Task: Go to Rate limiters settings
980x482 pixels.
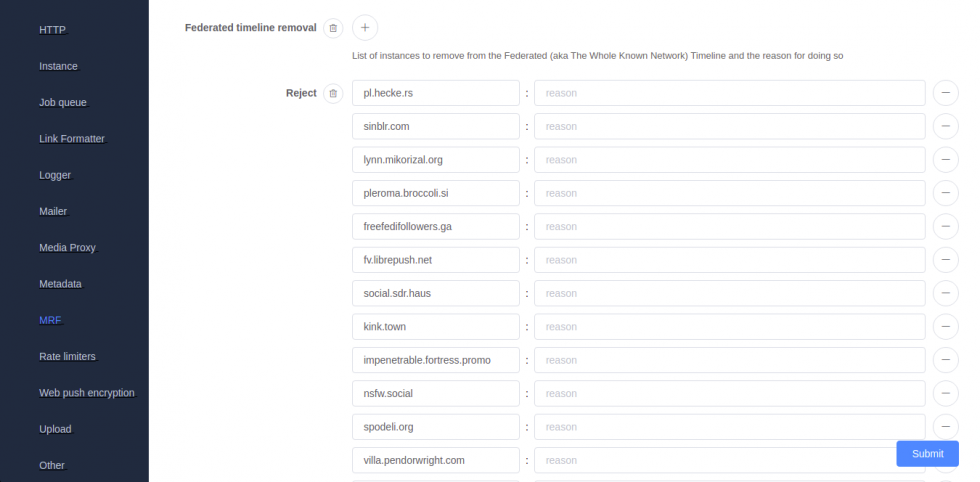Action: (67, 356)
